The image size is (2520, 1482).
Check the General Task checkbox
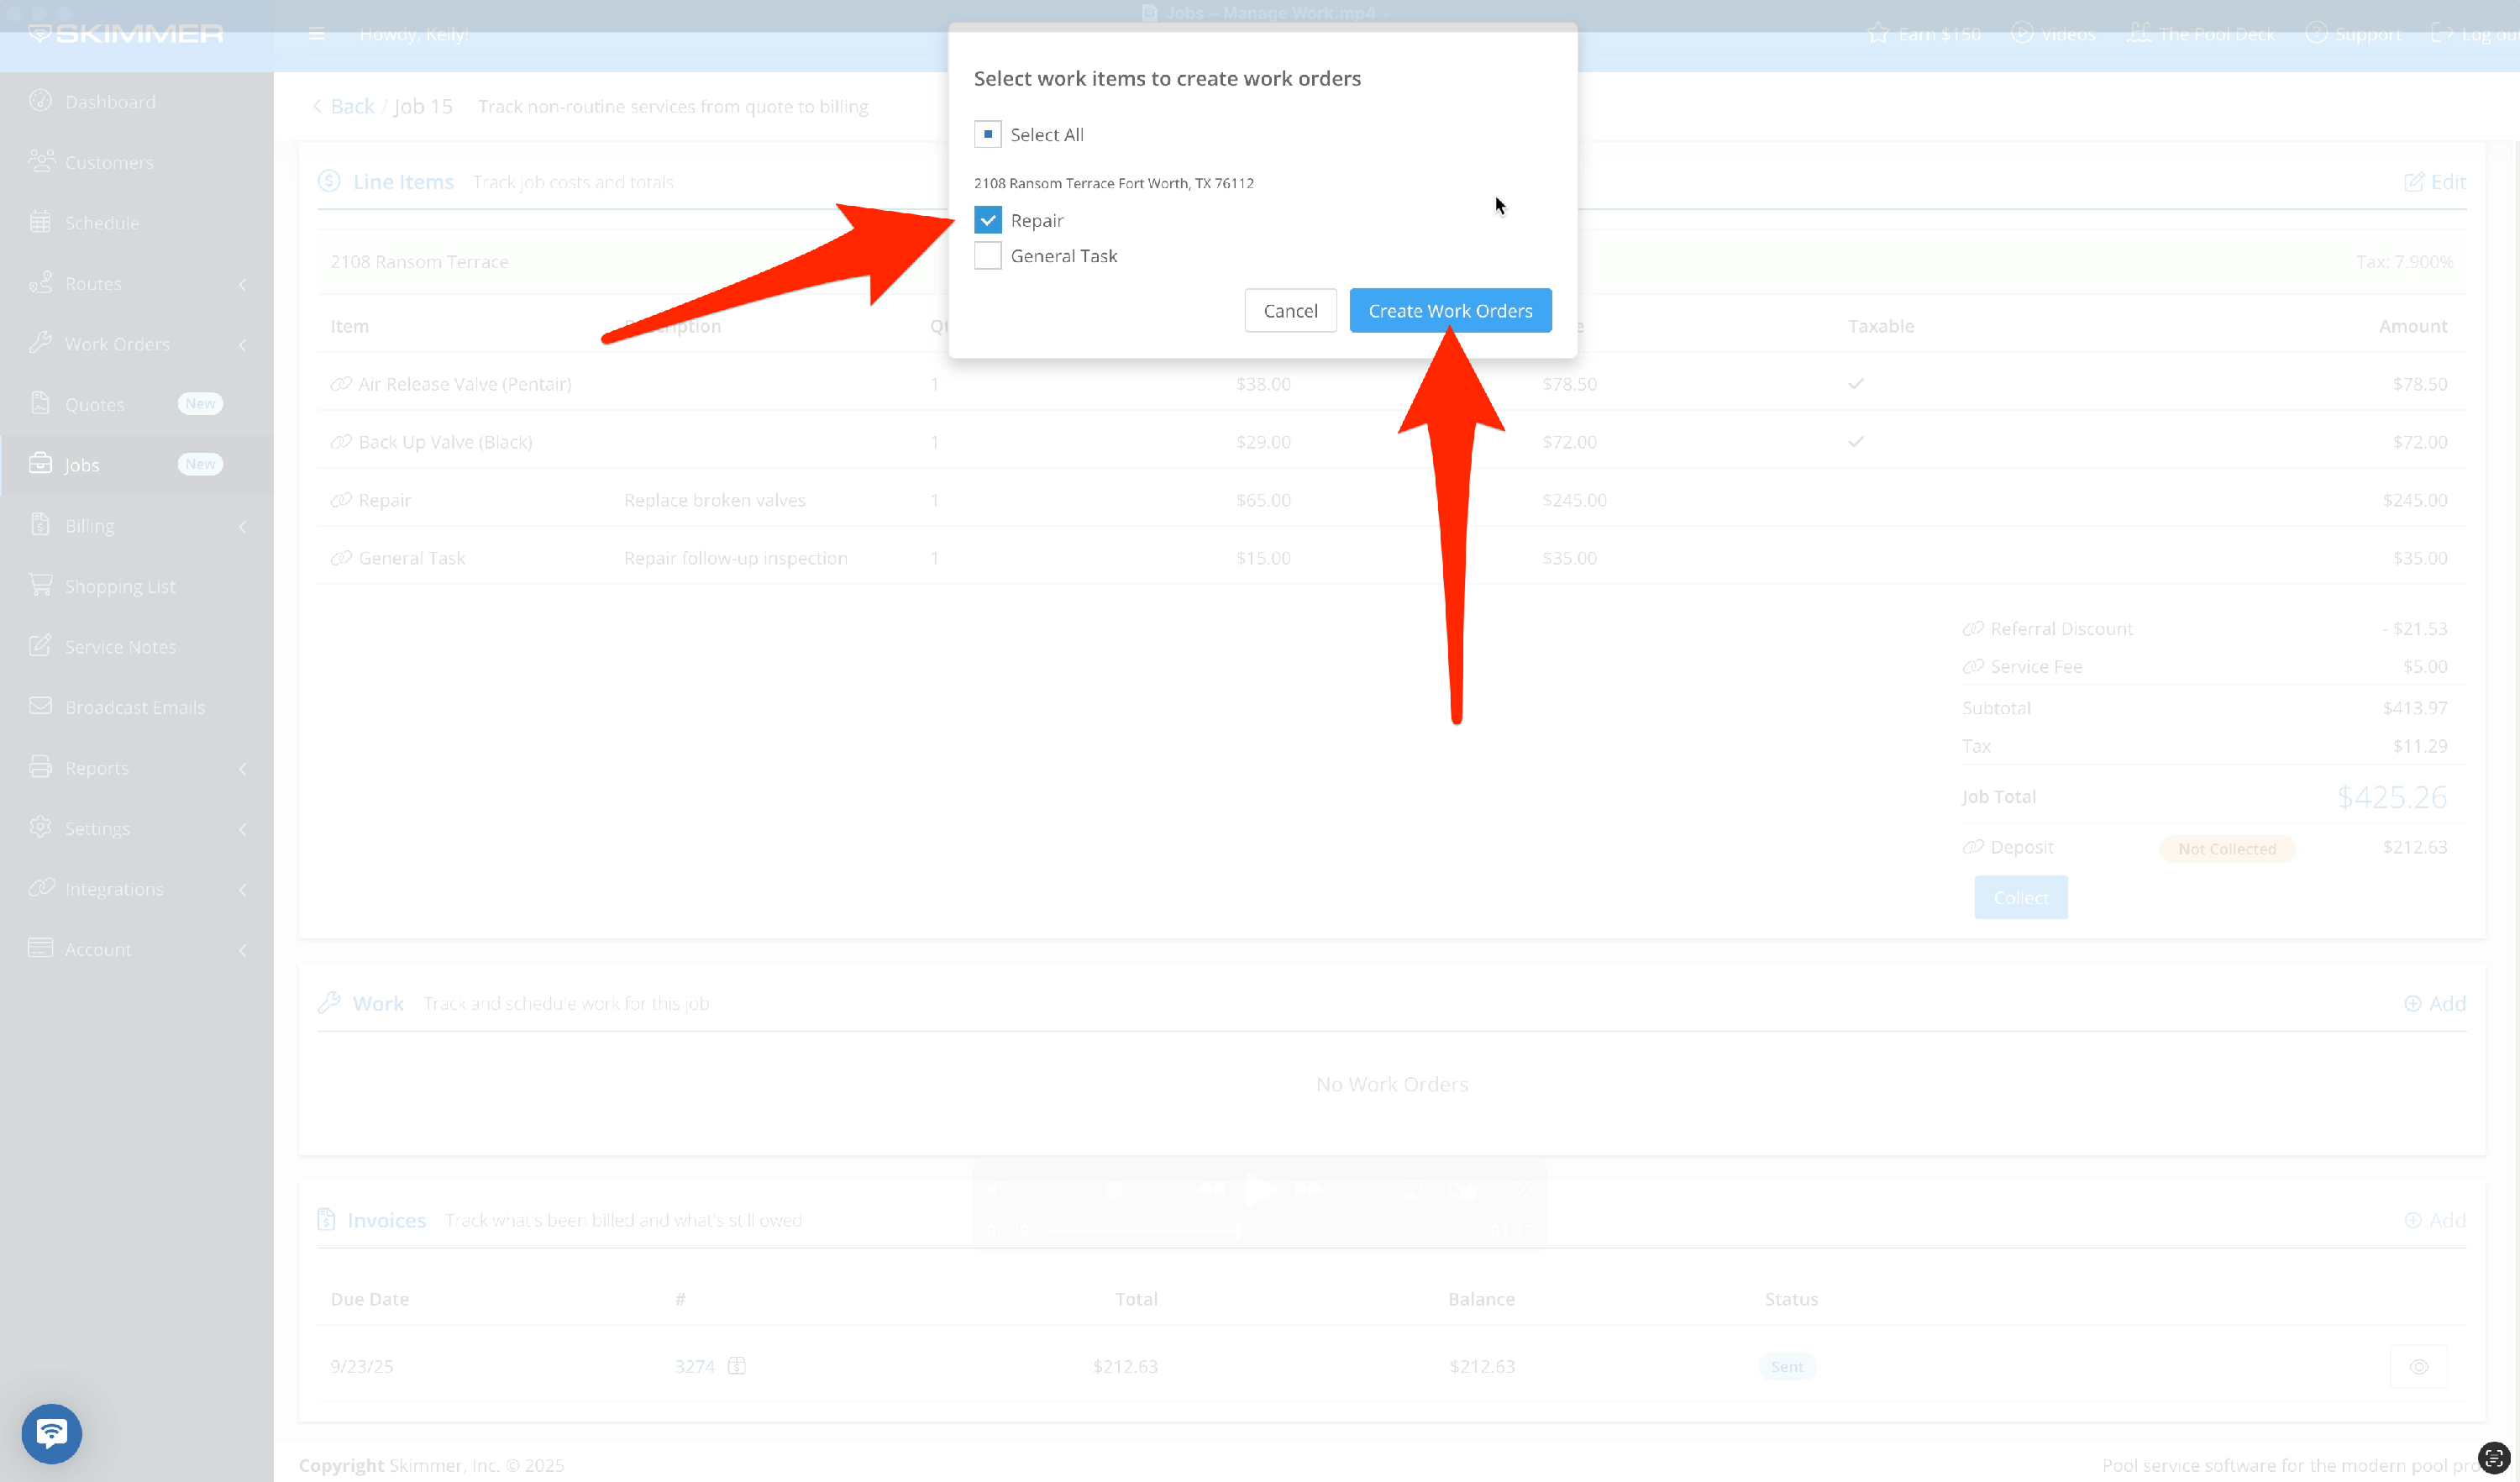pos(987,256)
